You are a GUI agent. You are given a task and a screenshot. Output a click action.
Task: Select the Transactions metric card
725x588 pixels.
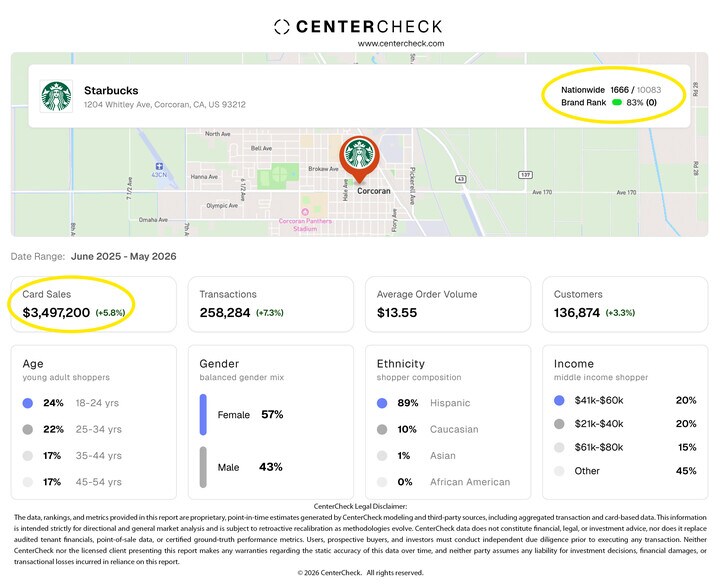pyautogui.click(x=270, y=304)
